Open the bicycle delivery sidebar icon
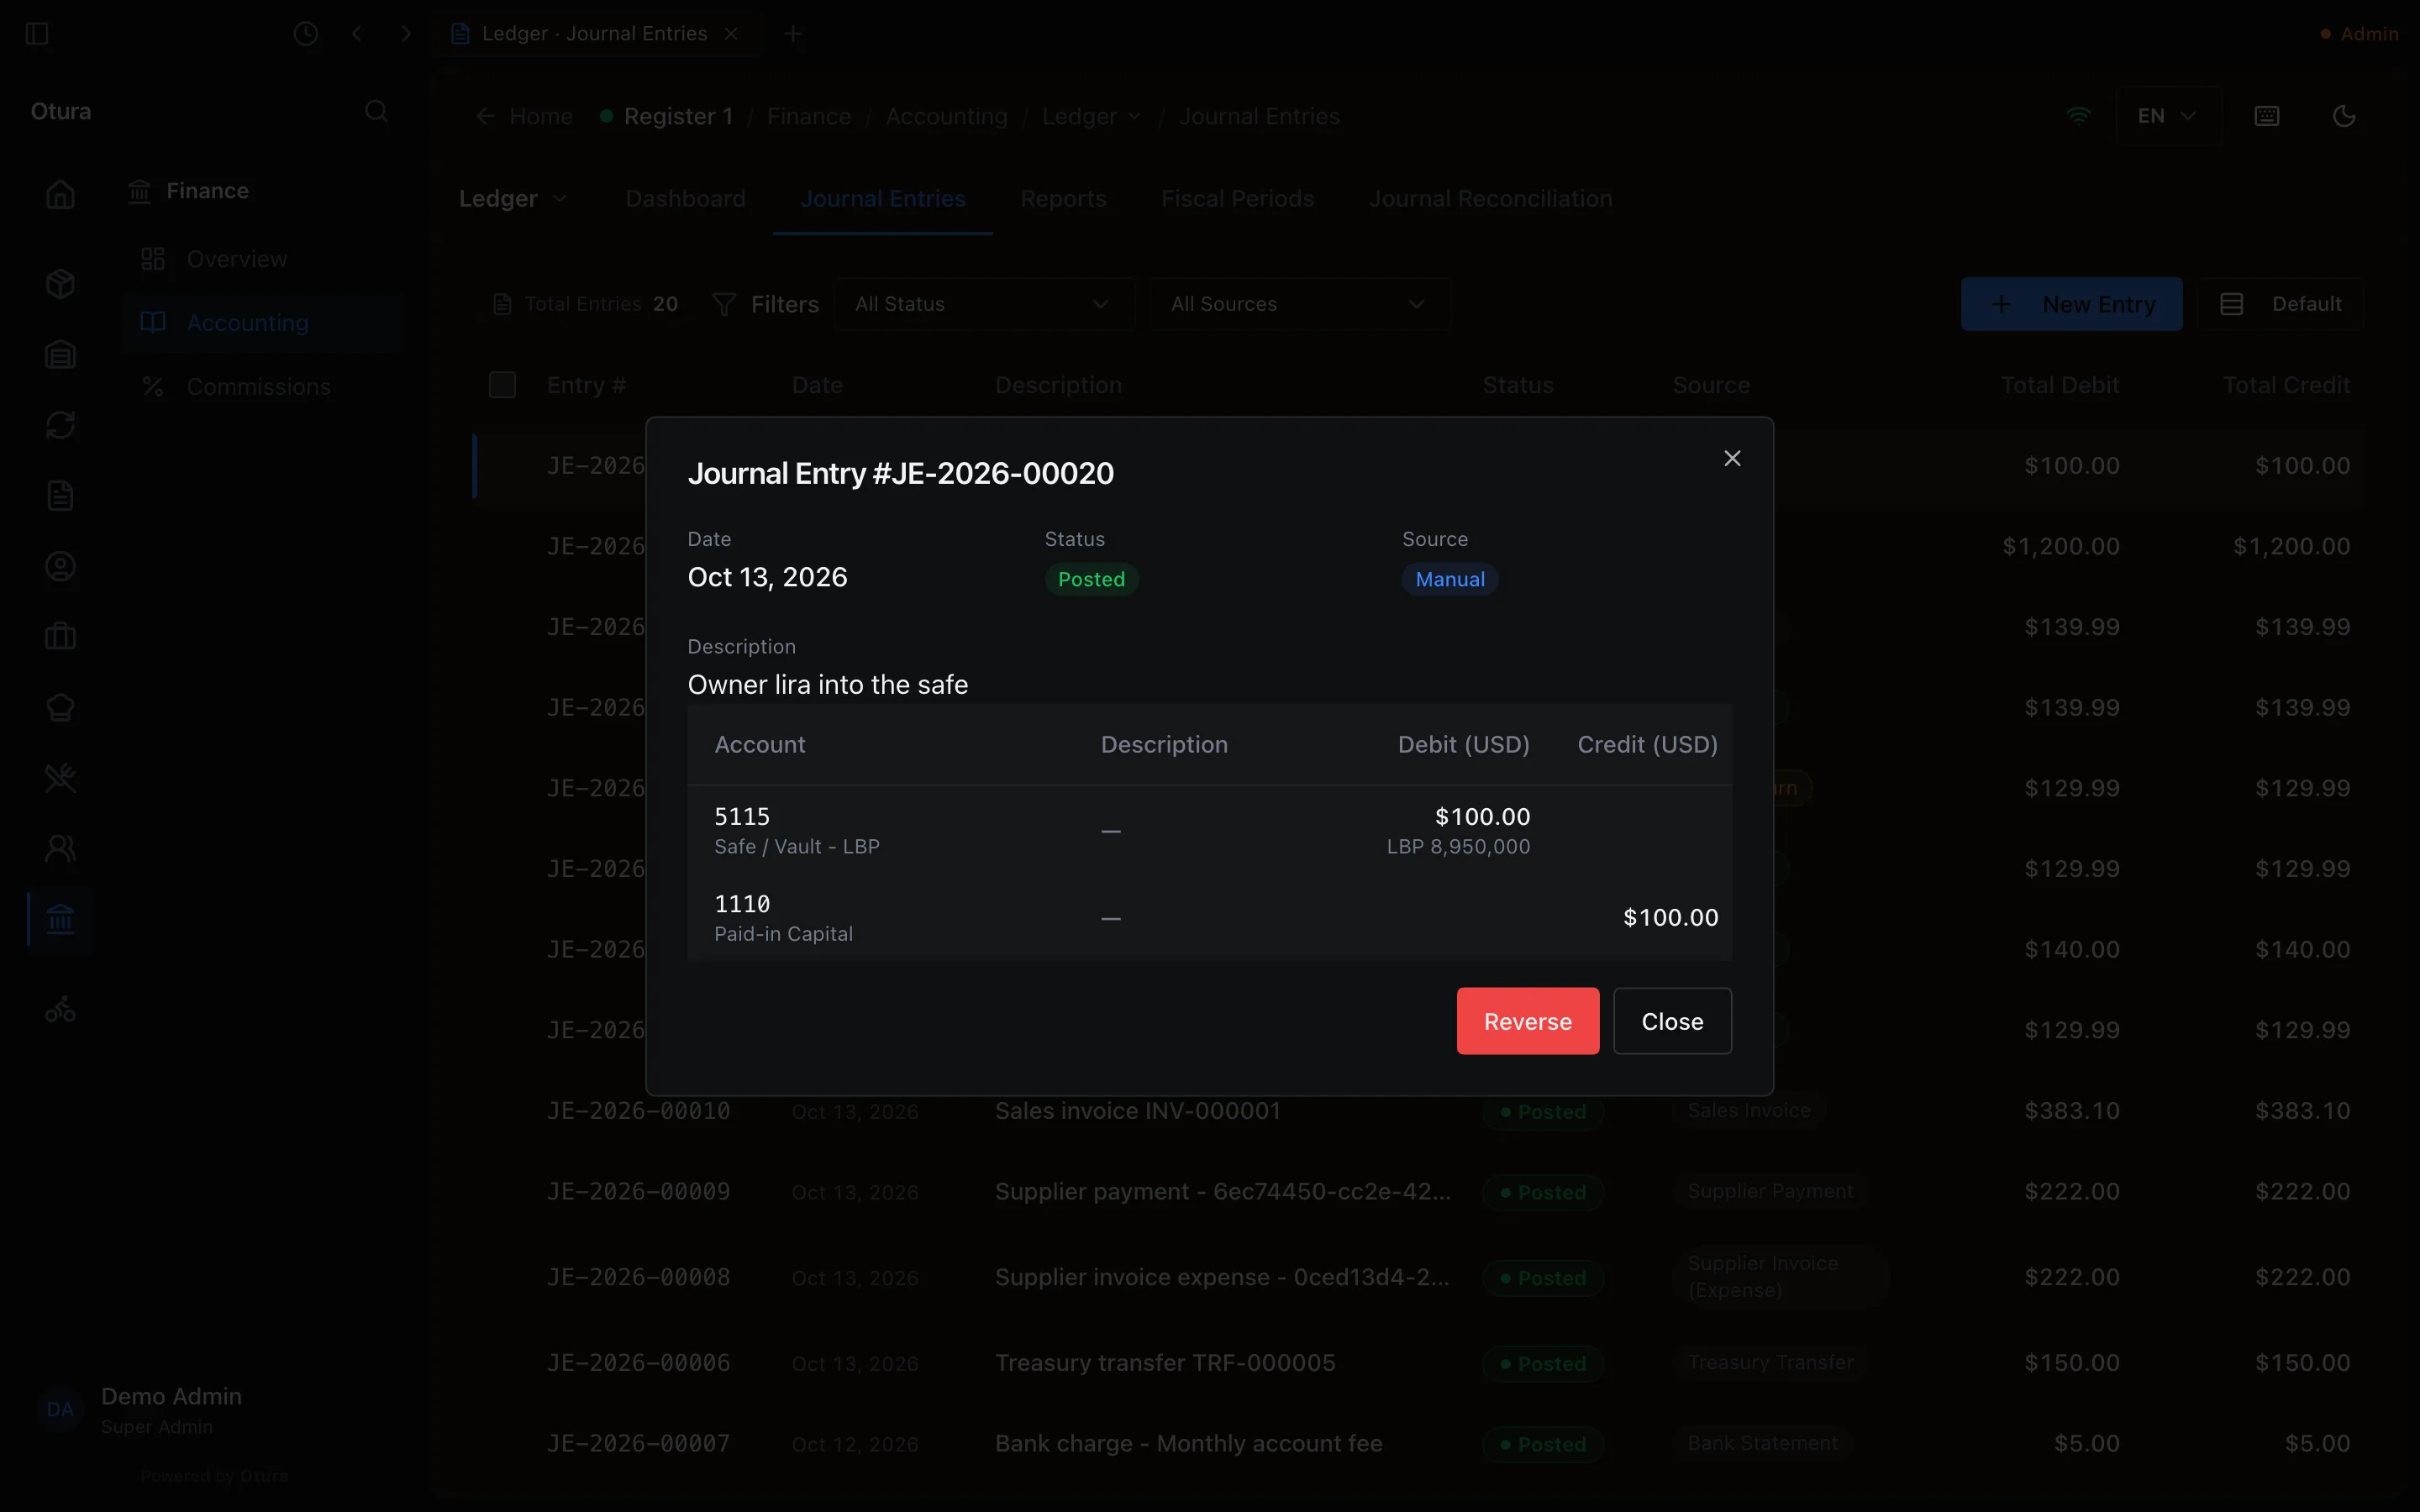Screen dimensions: 2420x1512 pyautogui.click(x=61, y=1009)
